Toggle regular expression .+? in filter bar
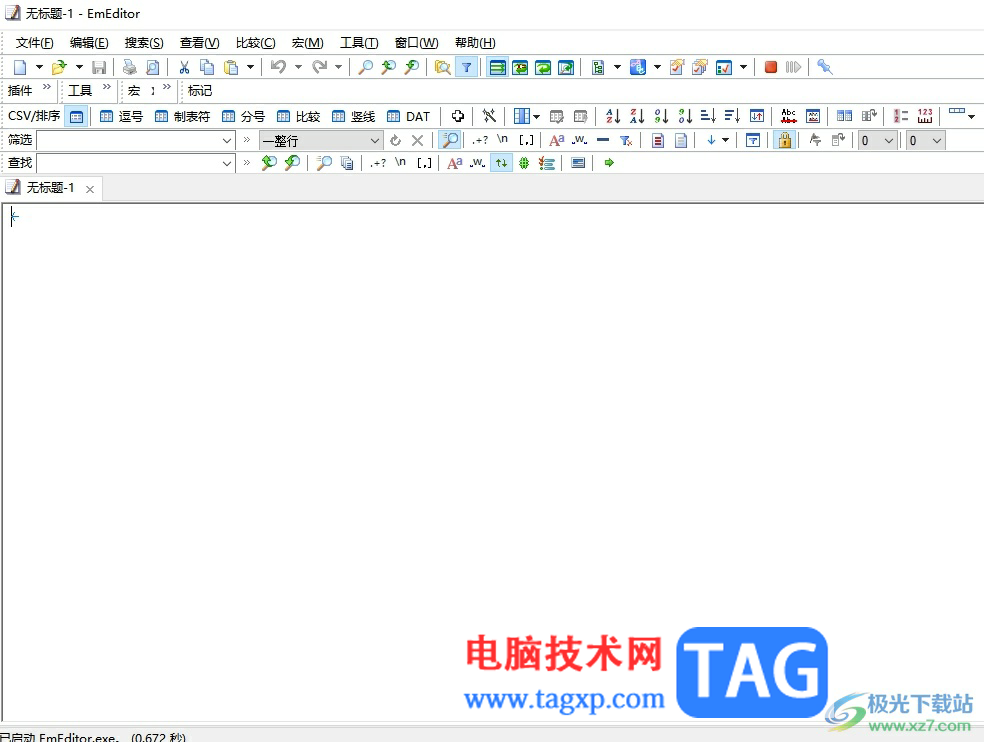The image size is (984, 742). click(480, 141)
